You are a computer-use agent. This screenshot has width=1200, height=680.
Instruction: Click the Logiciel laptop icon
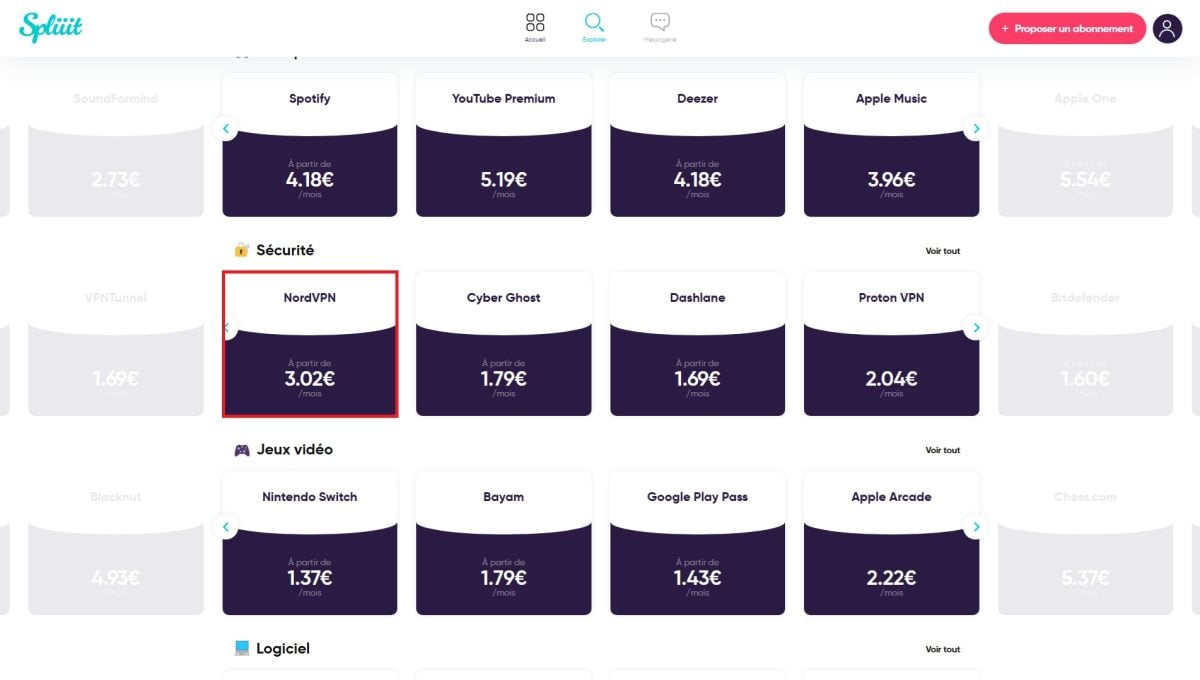point(241,649)
